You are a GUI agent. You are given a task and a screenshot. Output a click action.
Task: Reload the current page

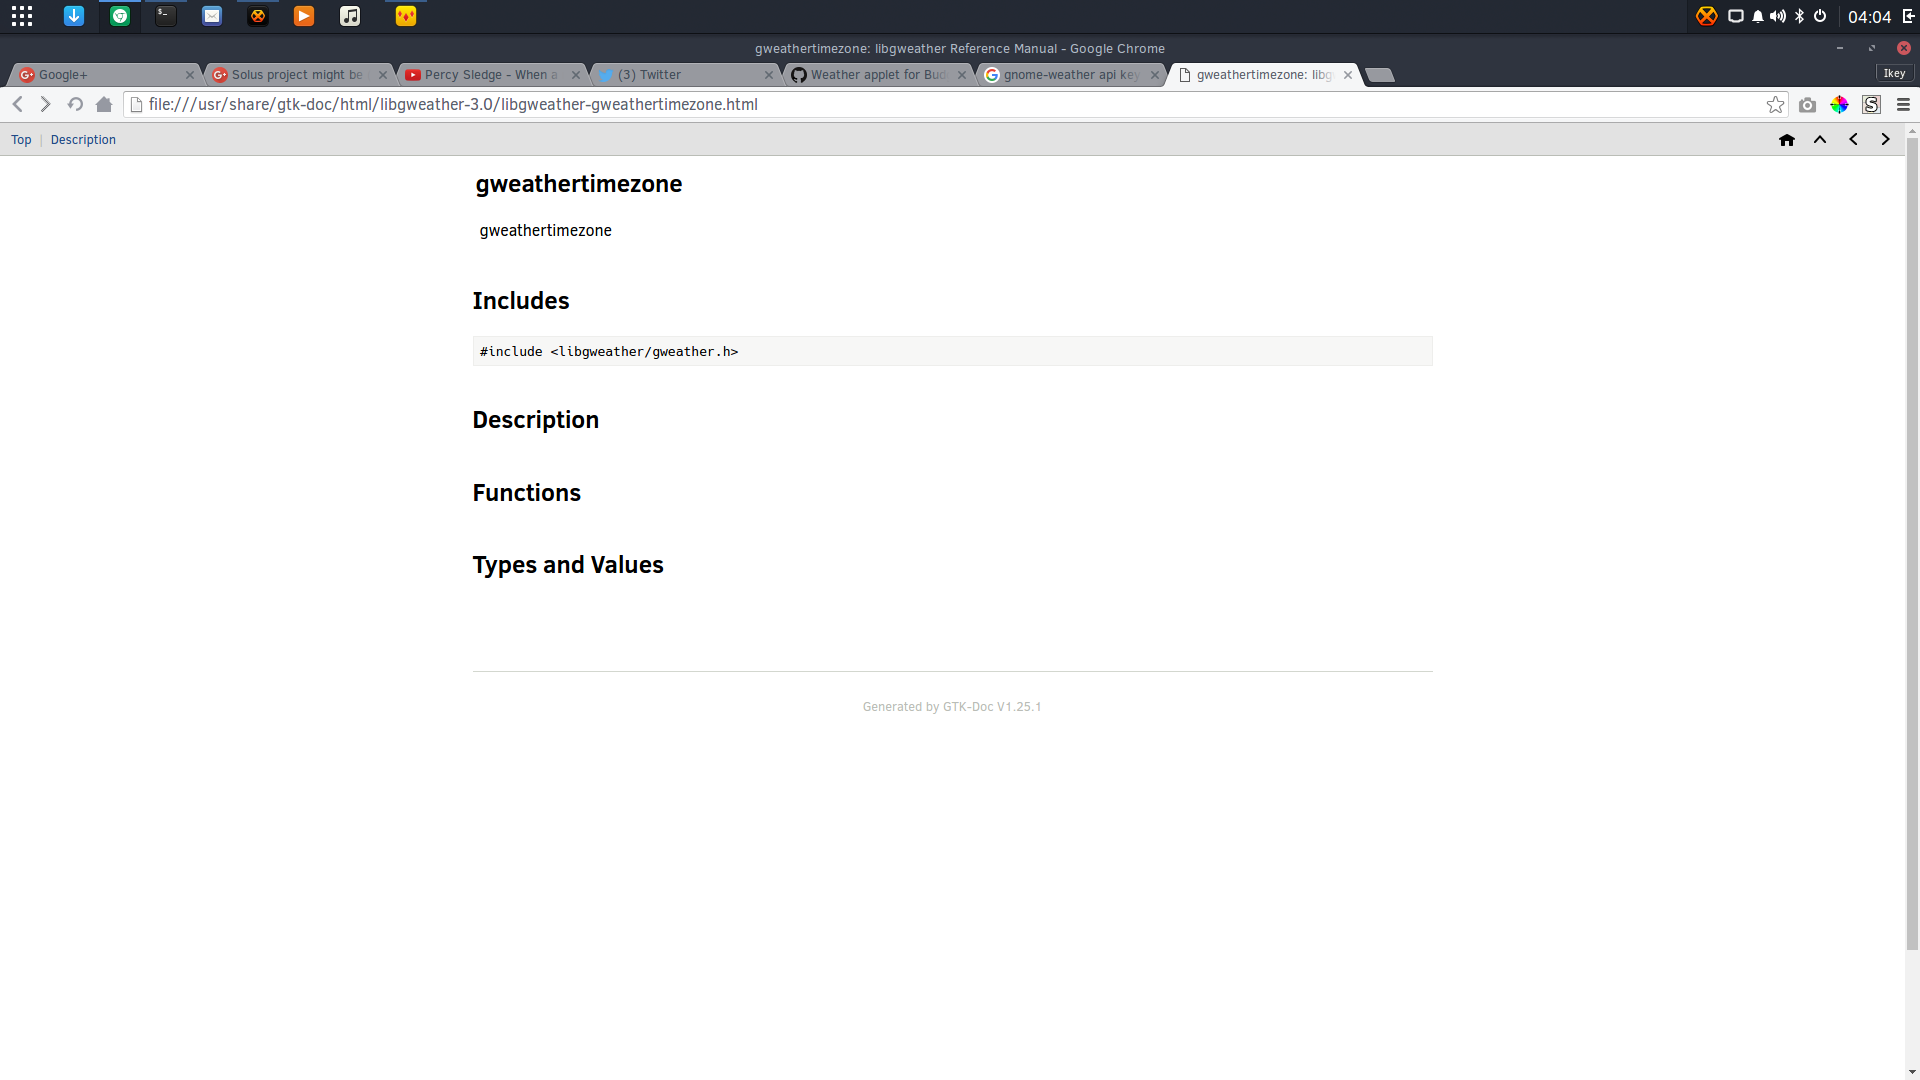tap(75, 104)
